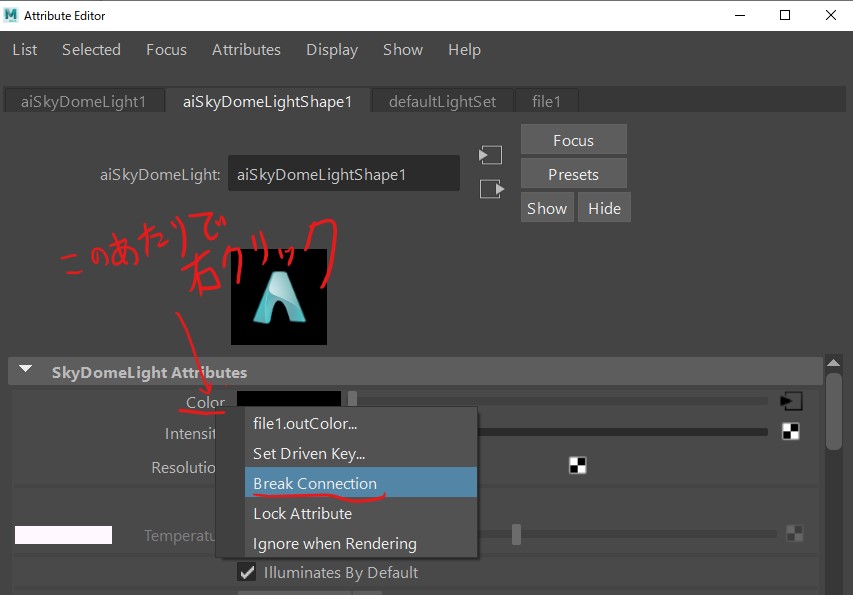Open the Help menu

(464, 49)
